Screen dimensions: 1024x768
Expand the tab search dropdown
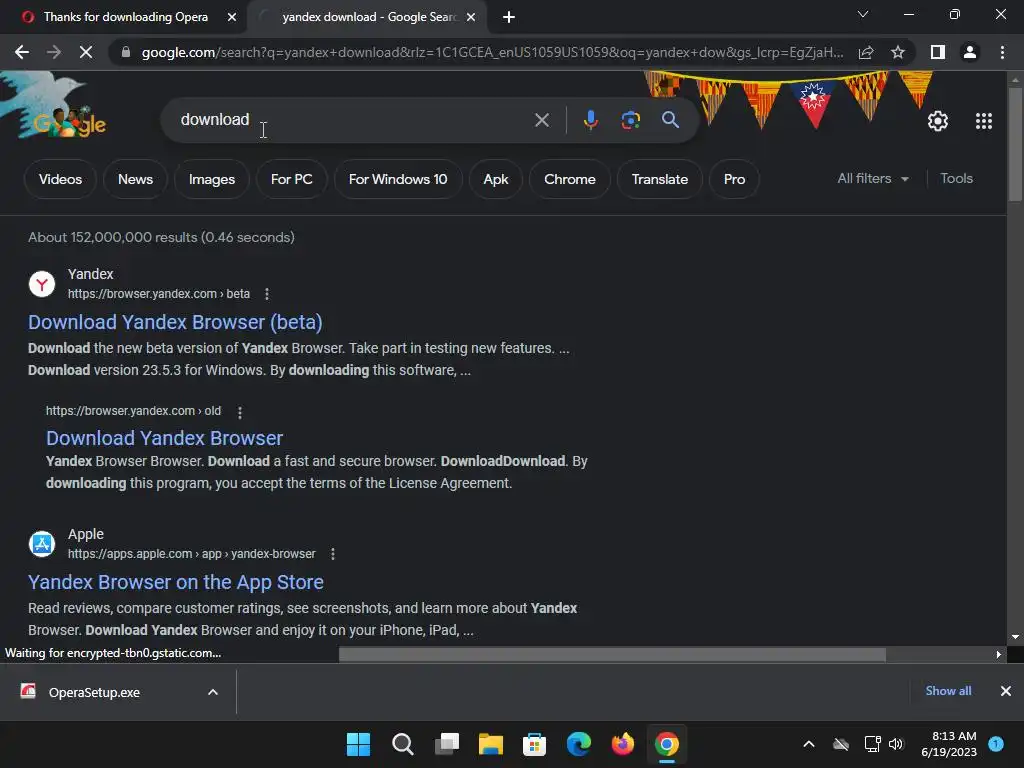tap(863, 14)
